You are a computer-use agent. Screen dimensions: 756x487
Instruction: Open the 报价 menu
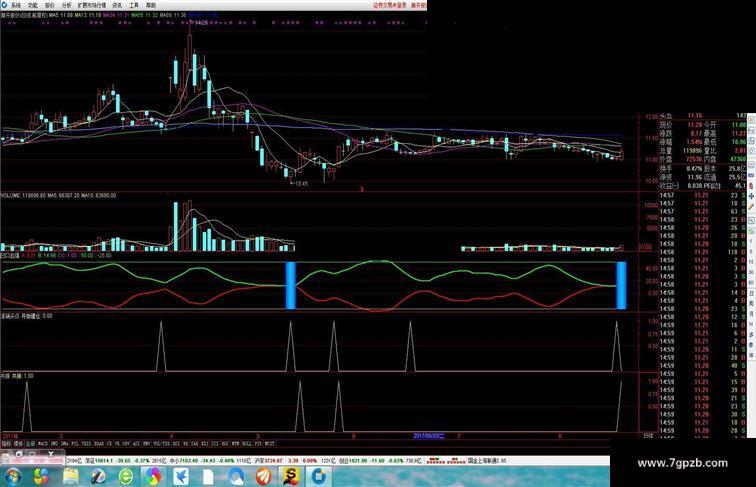click(x=49, y=5)
